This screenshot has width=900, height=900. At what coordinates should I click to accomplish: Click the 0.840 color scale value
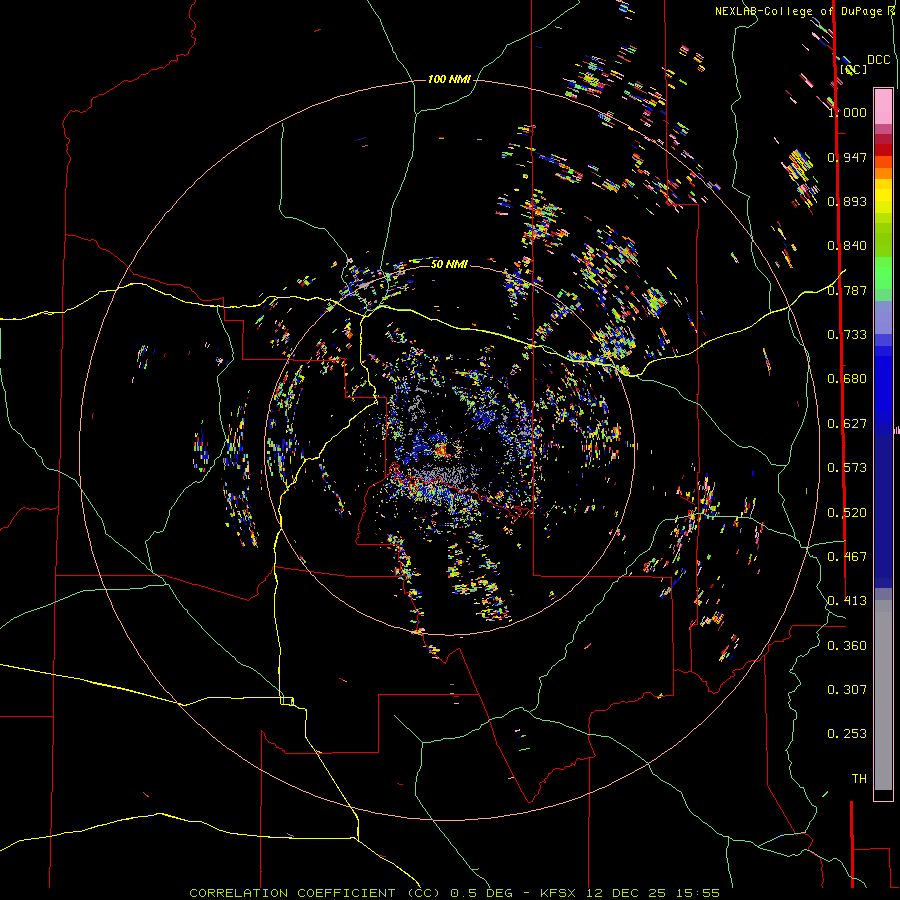(x=847, y=246)
